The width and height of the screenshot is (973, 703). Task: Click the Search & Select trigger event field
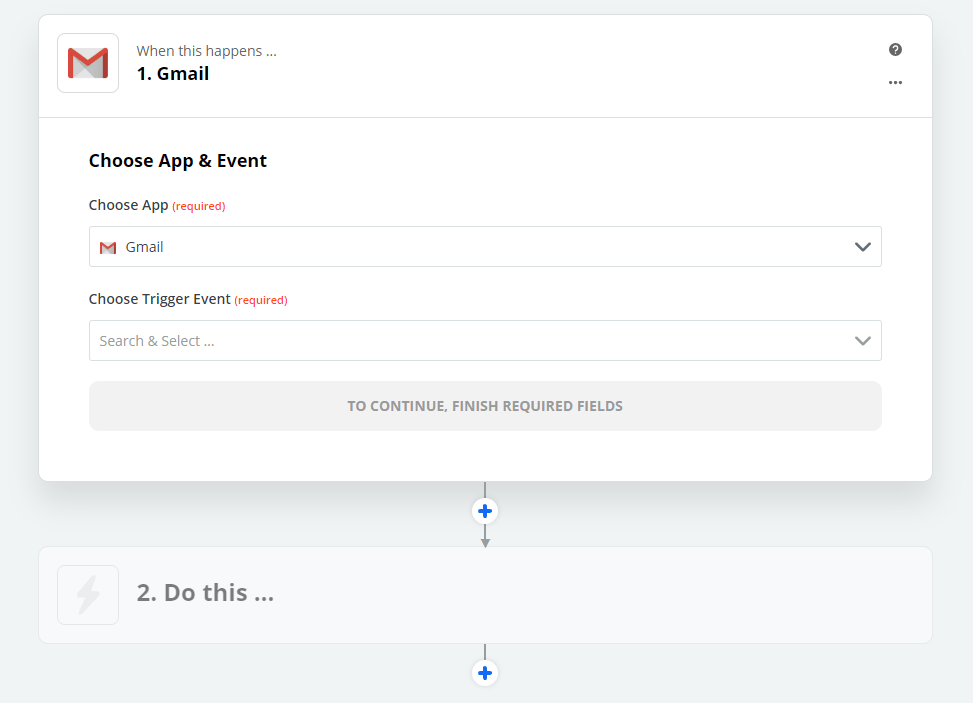[485, 341]
